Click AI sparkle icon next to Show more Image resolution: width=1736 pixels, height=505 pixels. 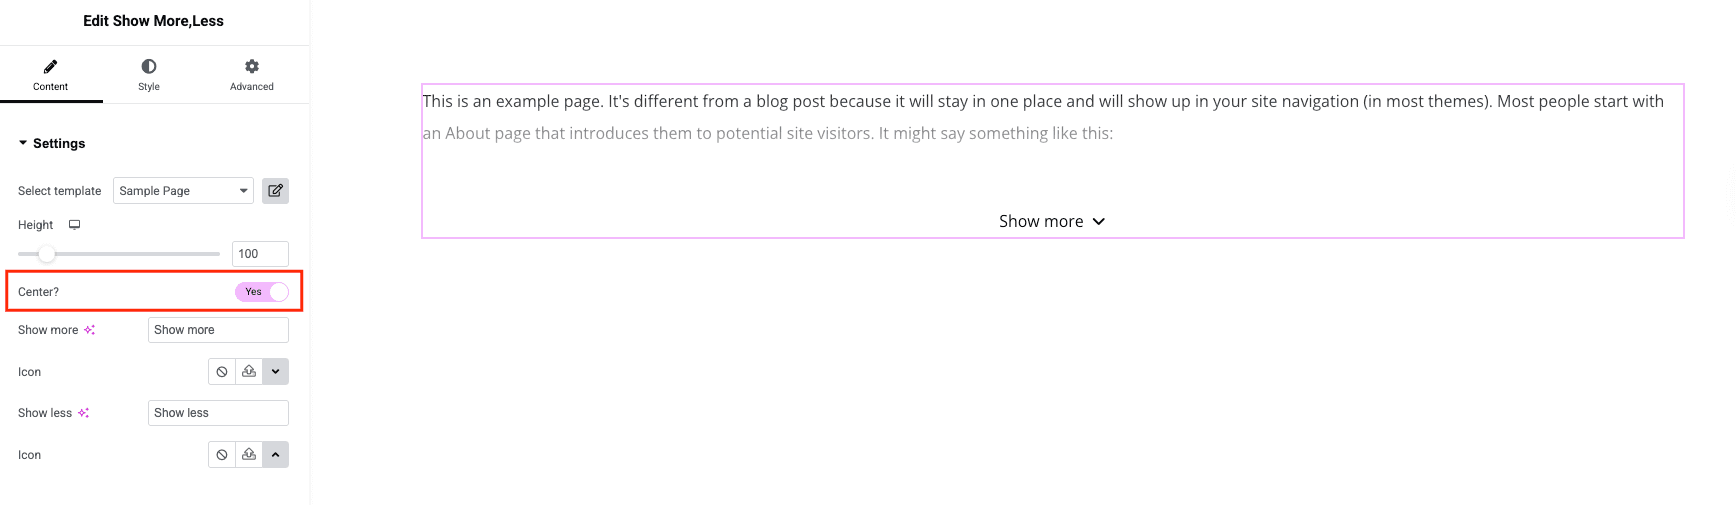coord(90,330)
